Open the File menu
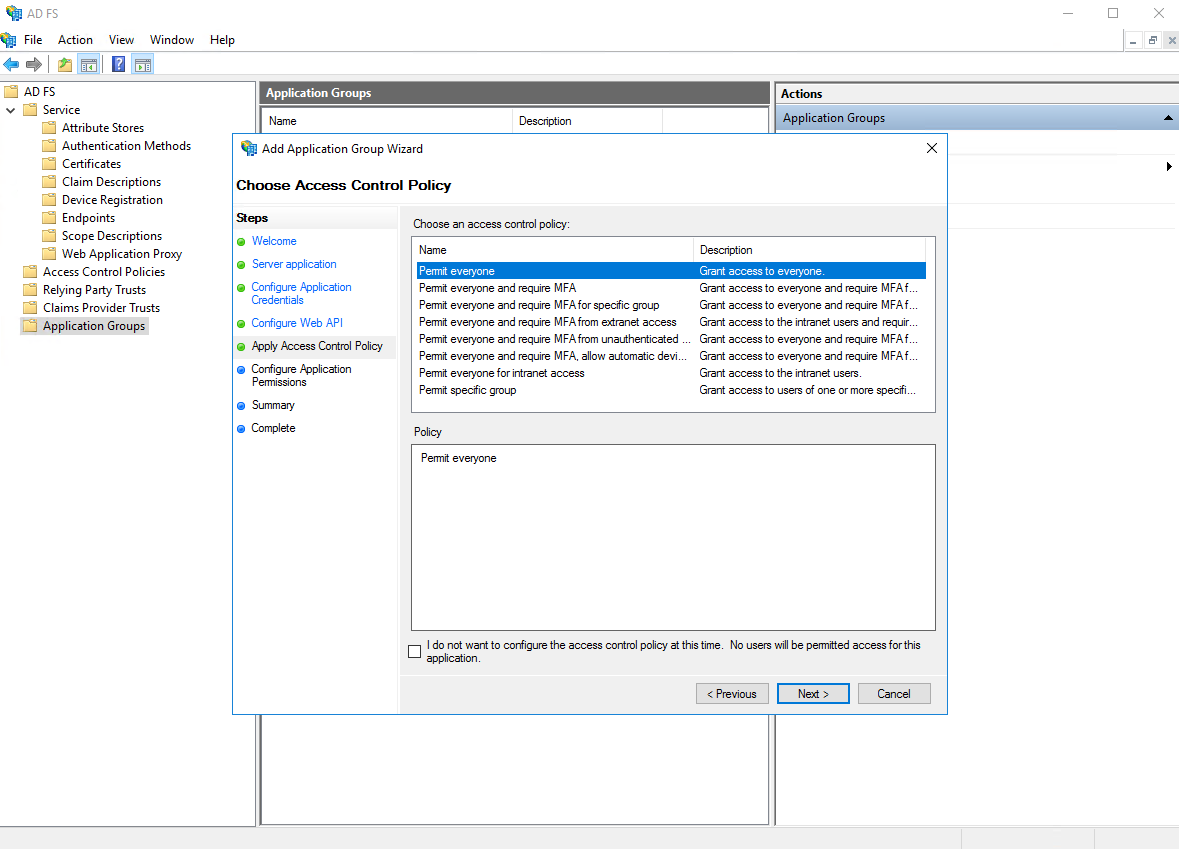The width and height of the screenshot is (1179, 849). (33, 40)
